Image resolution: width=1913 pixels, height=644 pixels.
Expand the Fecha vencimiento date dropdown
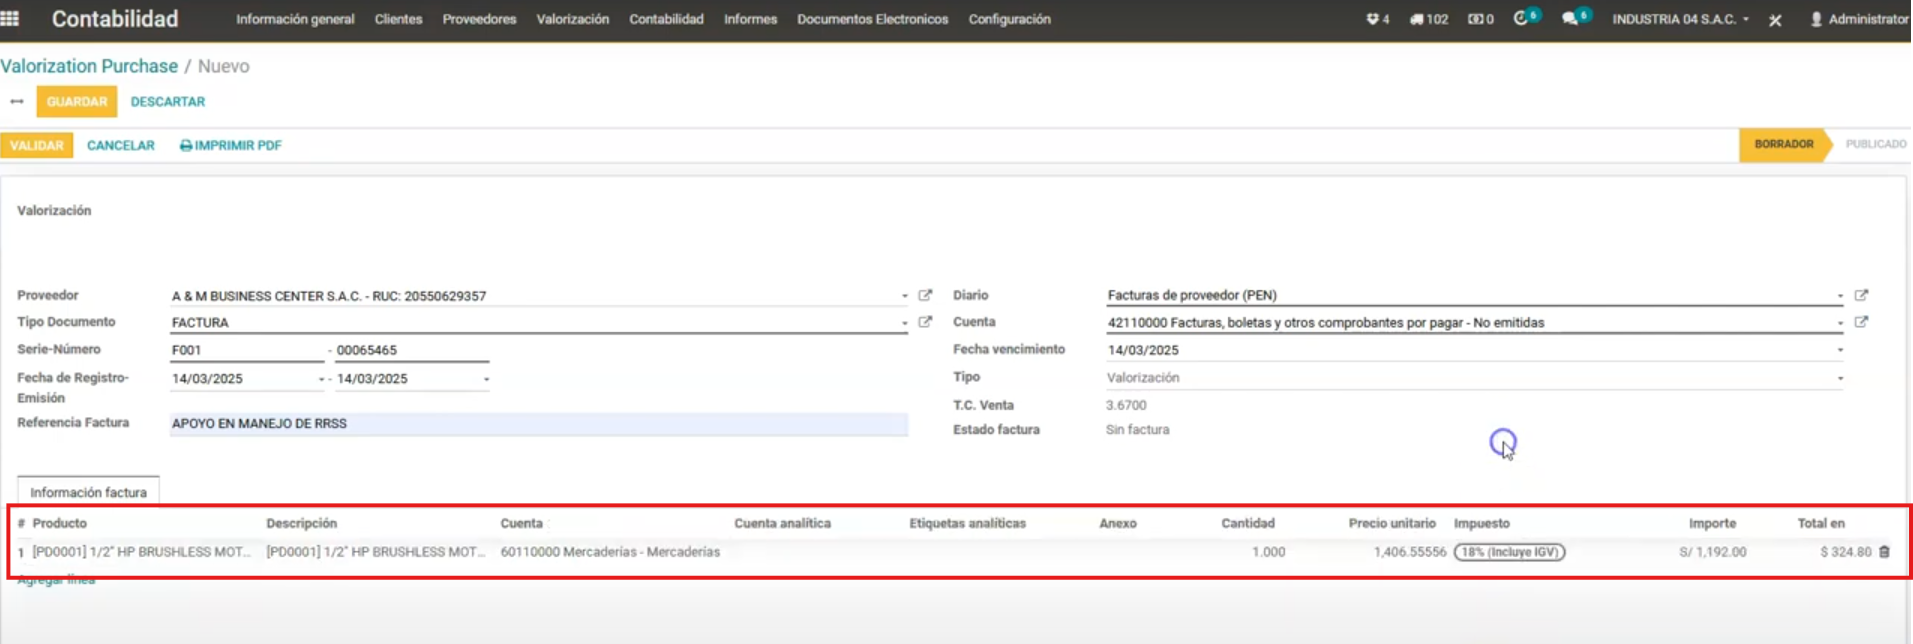1839,350
